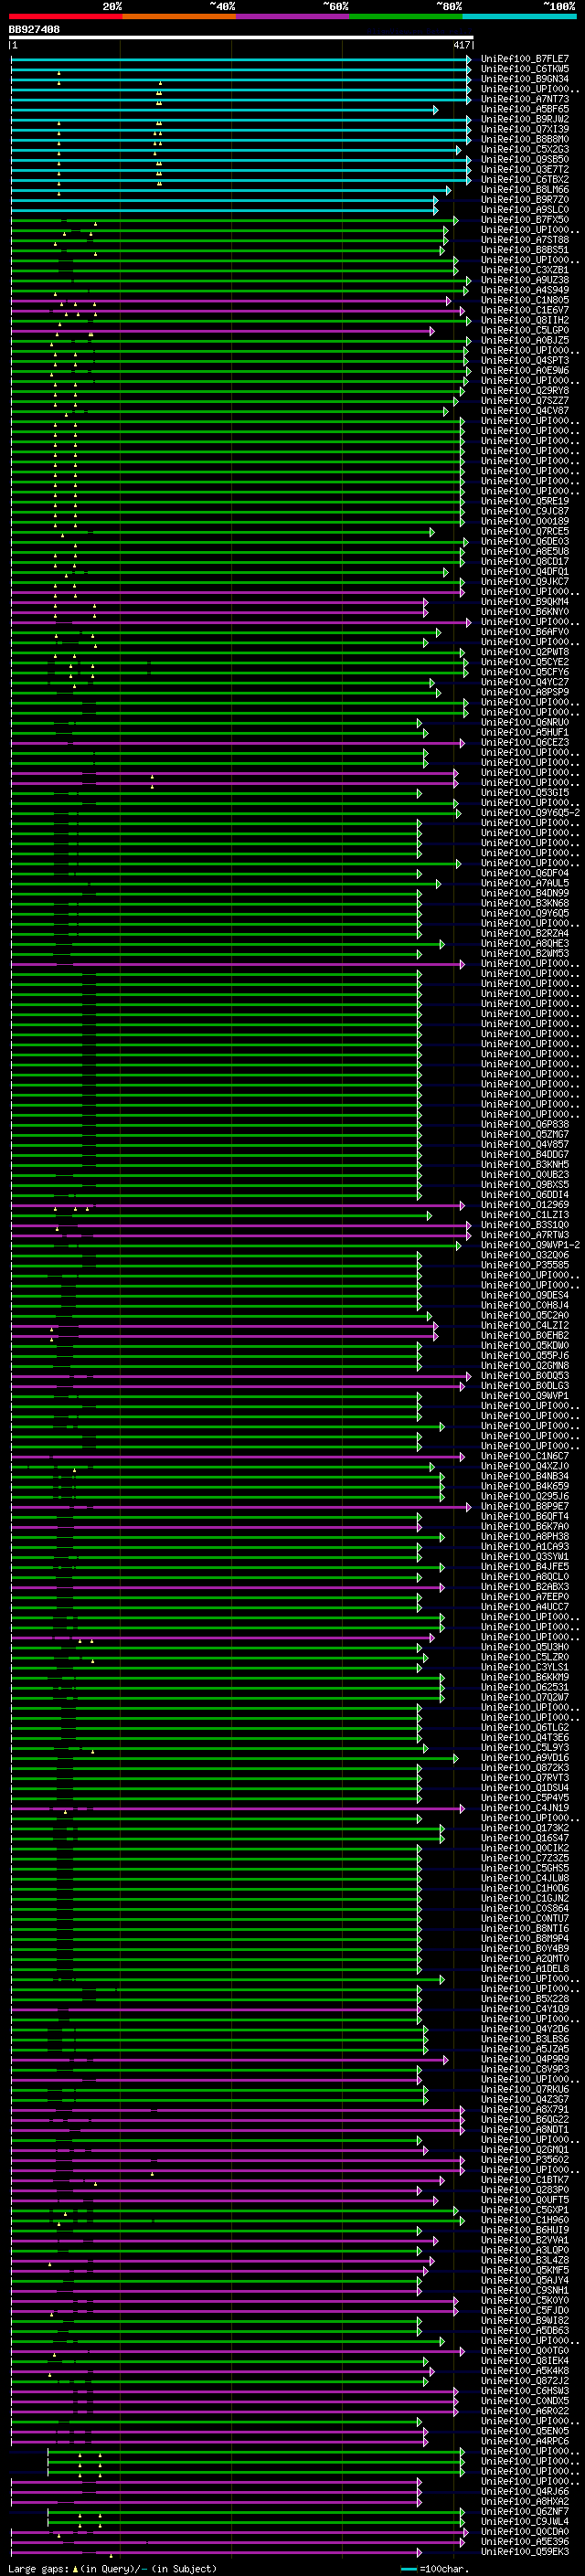Select UniRef100_A4RPC6 label
This screenshot has width=585, height=2576.
[525, 2441]
